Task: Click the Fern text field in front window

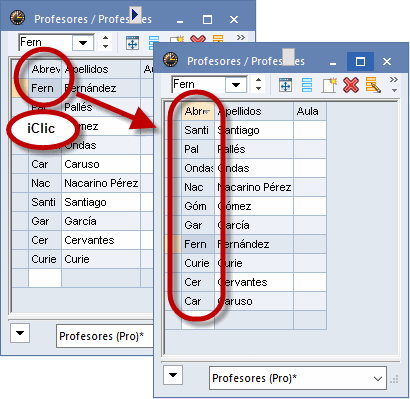Action: click(199, 85)
